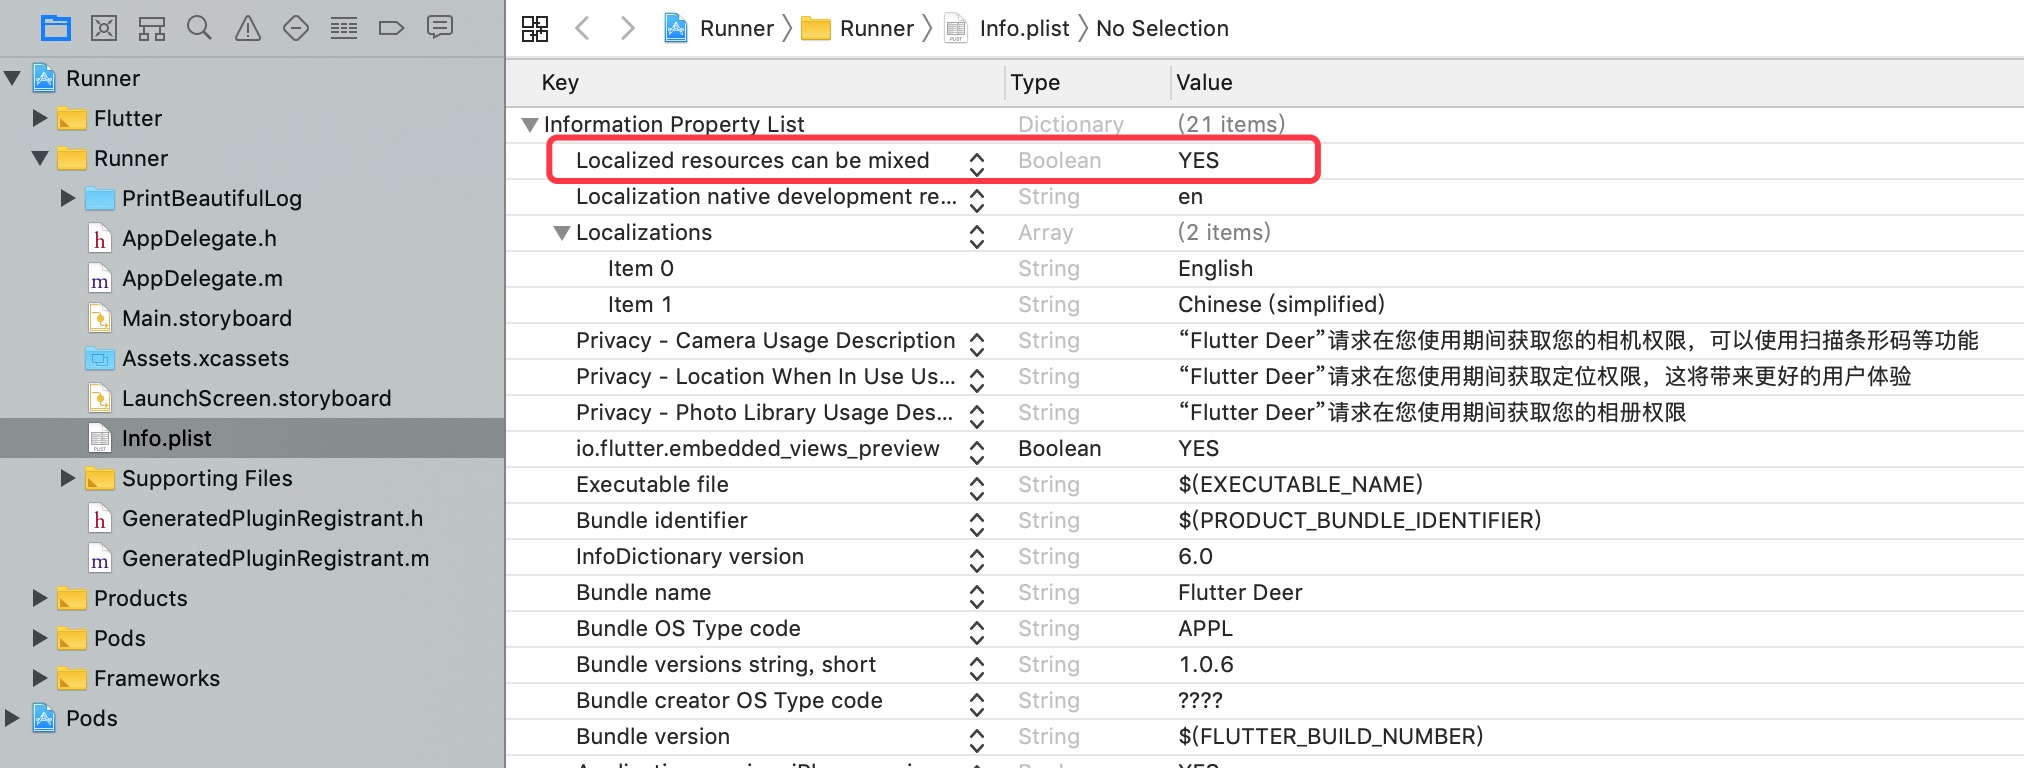The height and width of the screenshot is (768, 2024).
Task: Select Item 1 Chinese (simplified) value
Action: [x=1281, y=304]
